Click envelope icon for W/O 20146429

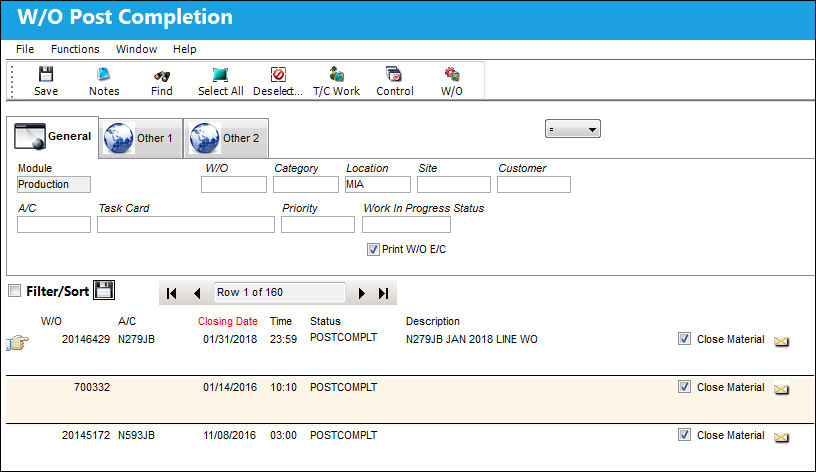tap(781, 341)
